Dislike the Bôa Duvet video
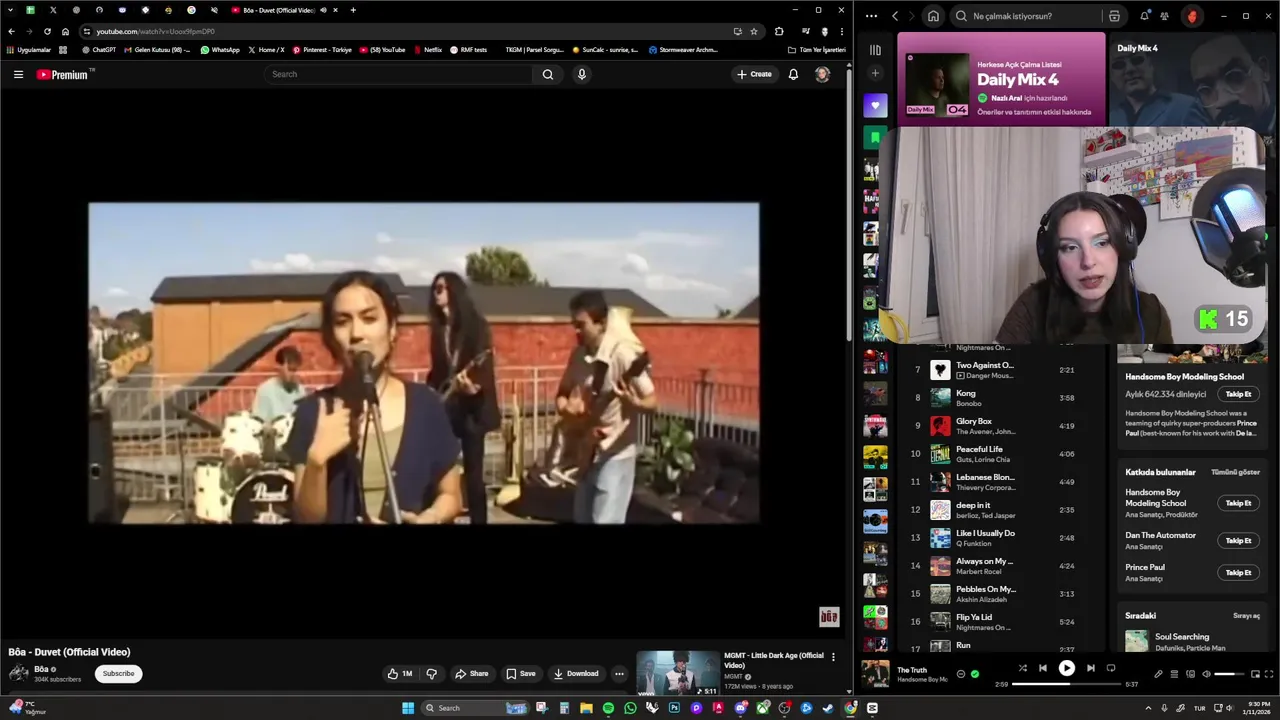 click(432, 673)
